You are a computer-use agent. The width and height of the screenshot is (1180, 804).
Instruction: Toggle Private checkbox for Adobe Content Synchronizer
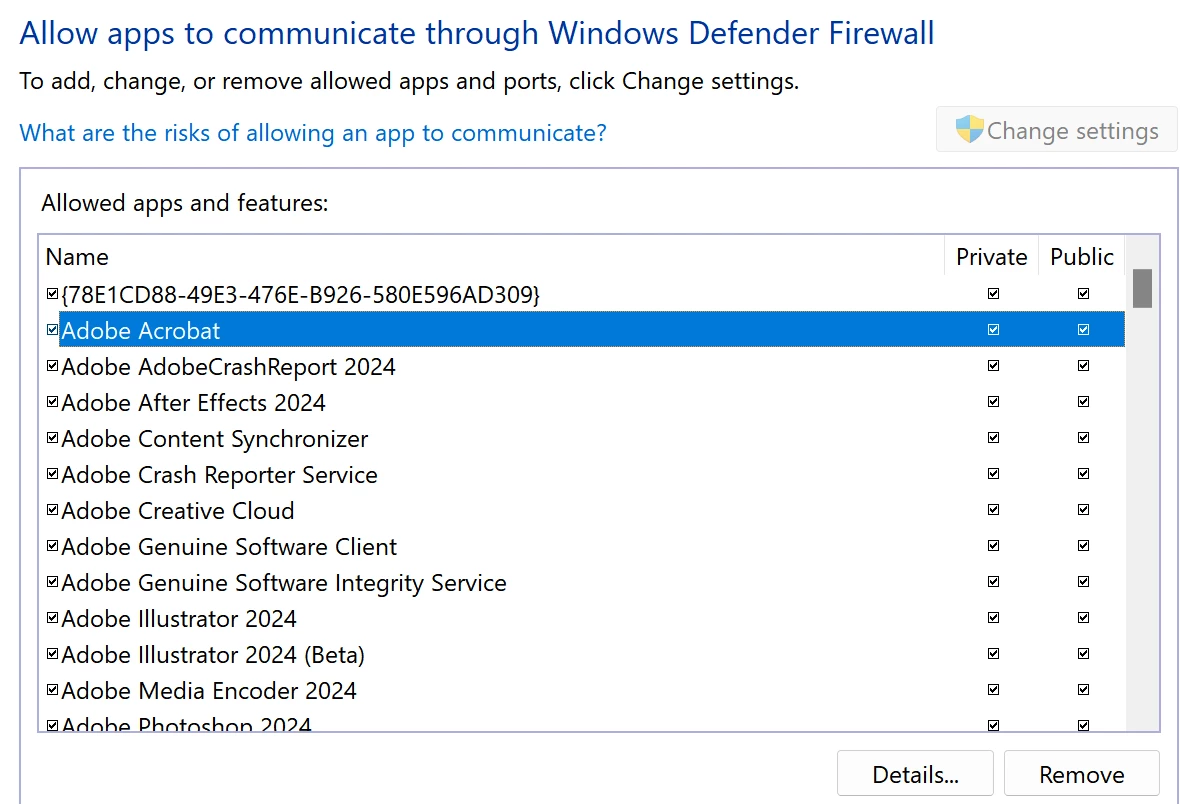pyautogui.click(x=993, y=437)
